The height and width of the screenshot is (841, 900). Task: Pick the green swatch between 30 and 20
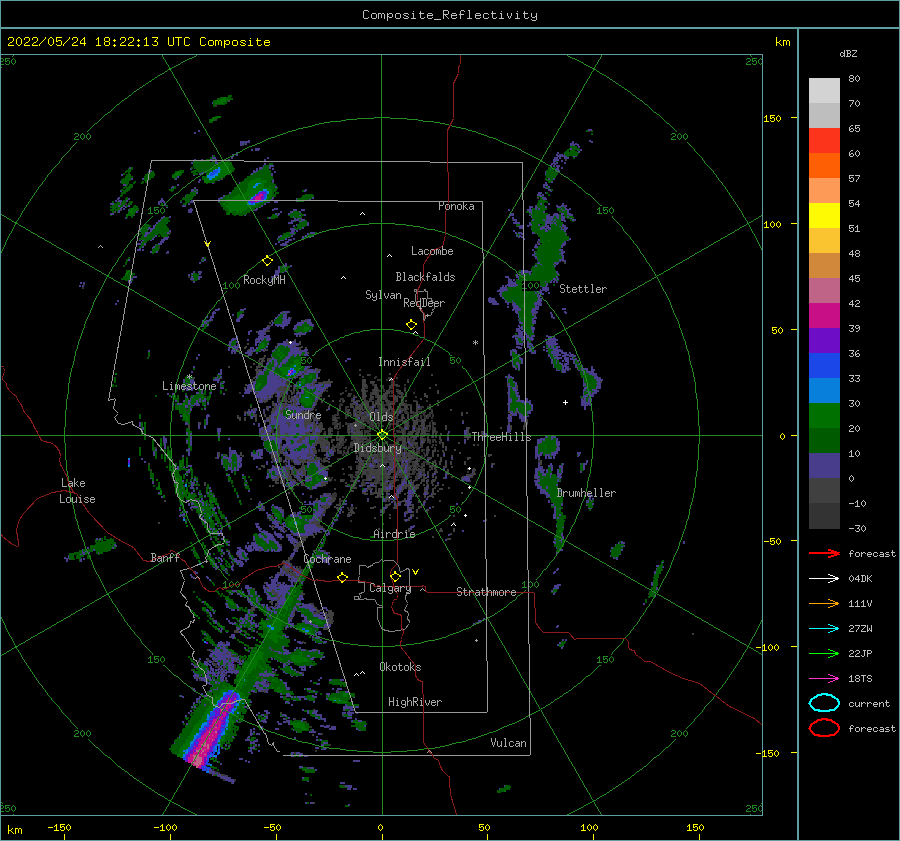point(824,416)
